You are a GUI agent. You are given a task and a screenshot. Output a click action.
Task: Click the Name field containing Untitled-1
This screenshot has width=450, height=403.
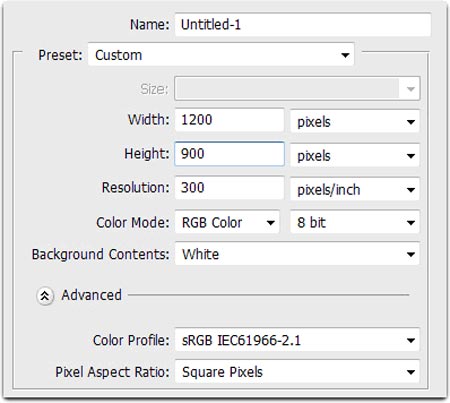click(303, 25)
